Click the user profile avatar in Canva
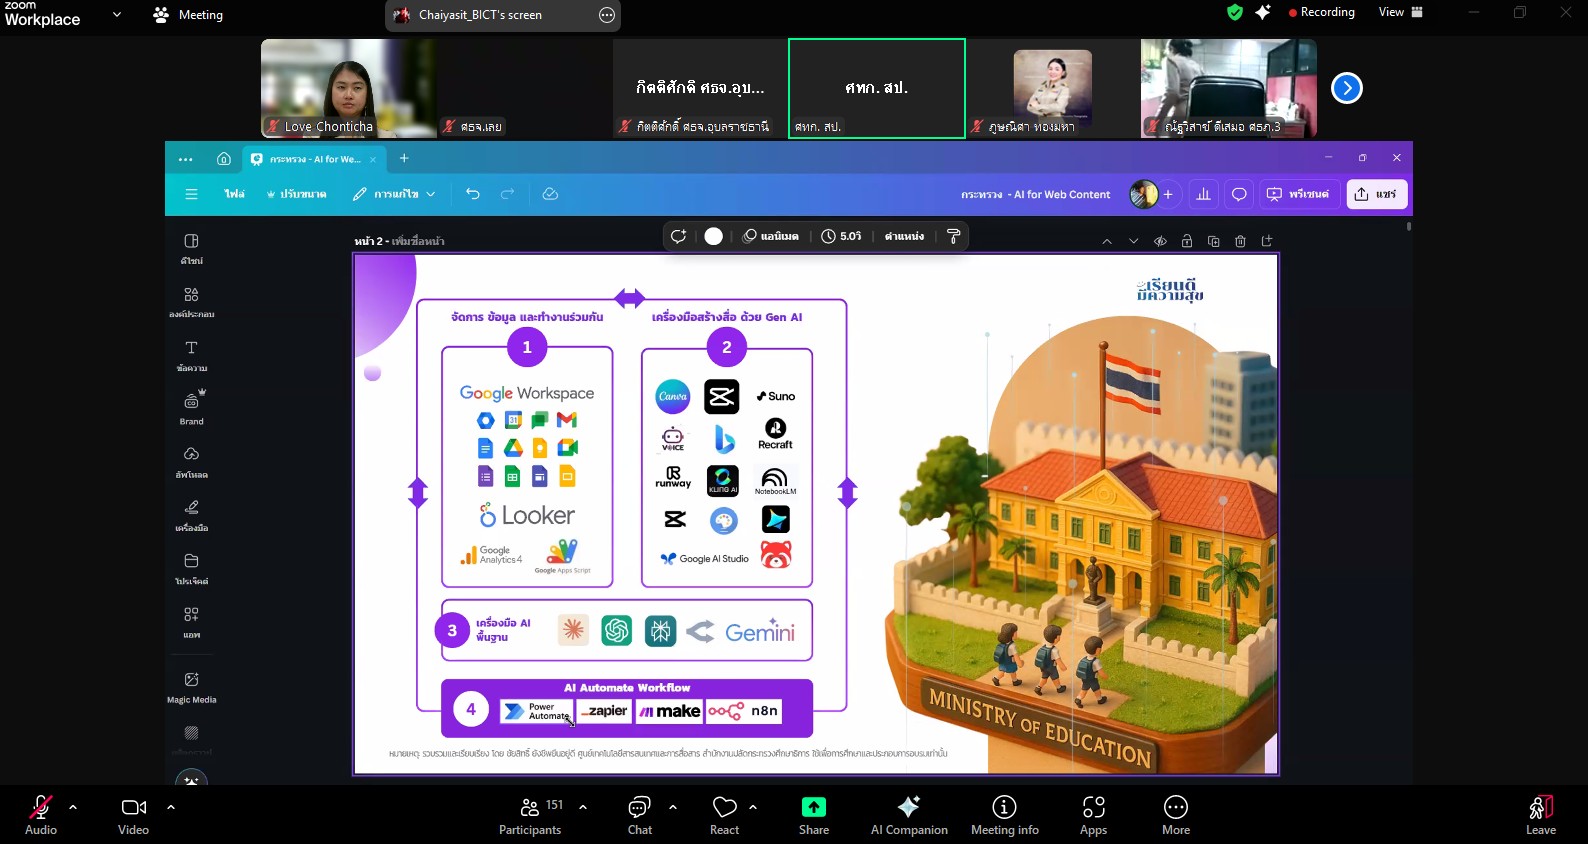This screenshot has height=844, width=1588. pos(1143,194)
